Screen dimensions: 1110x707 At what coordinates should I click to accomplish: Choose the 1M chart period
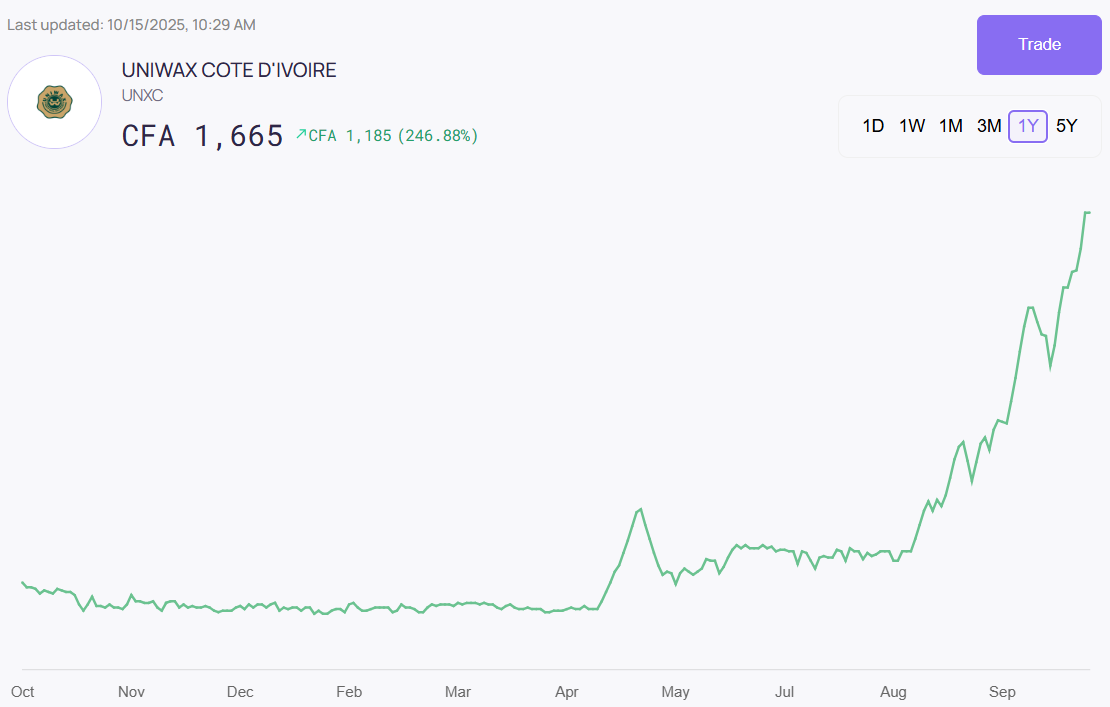pyautogui.click(x=950, y=126)
